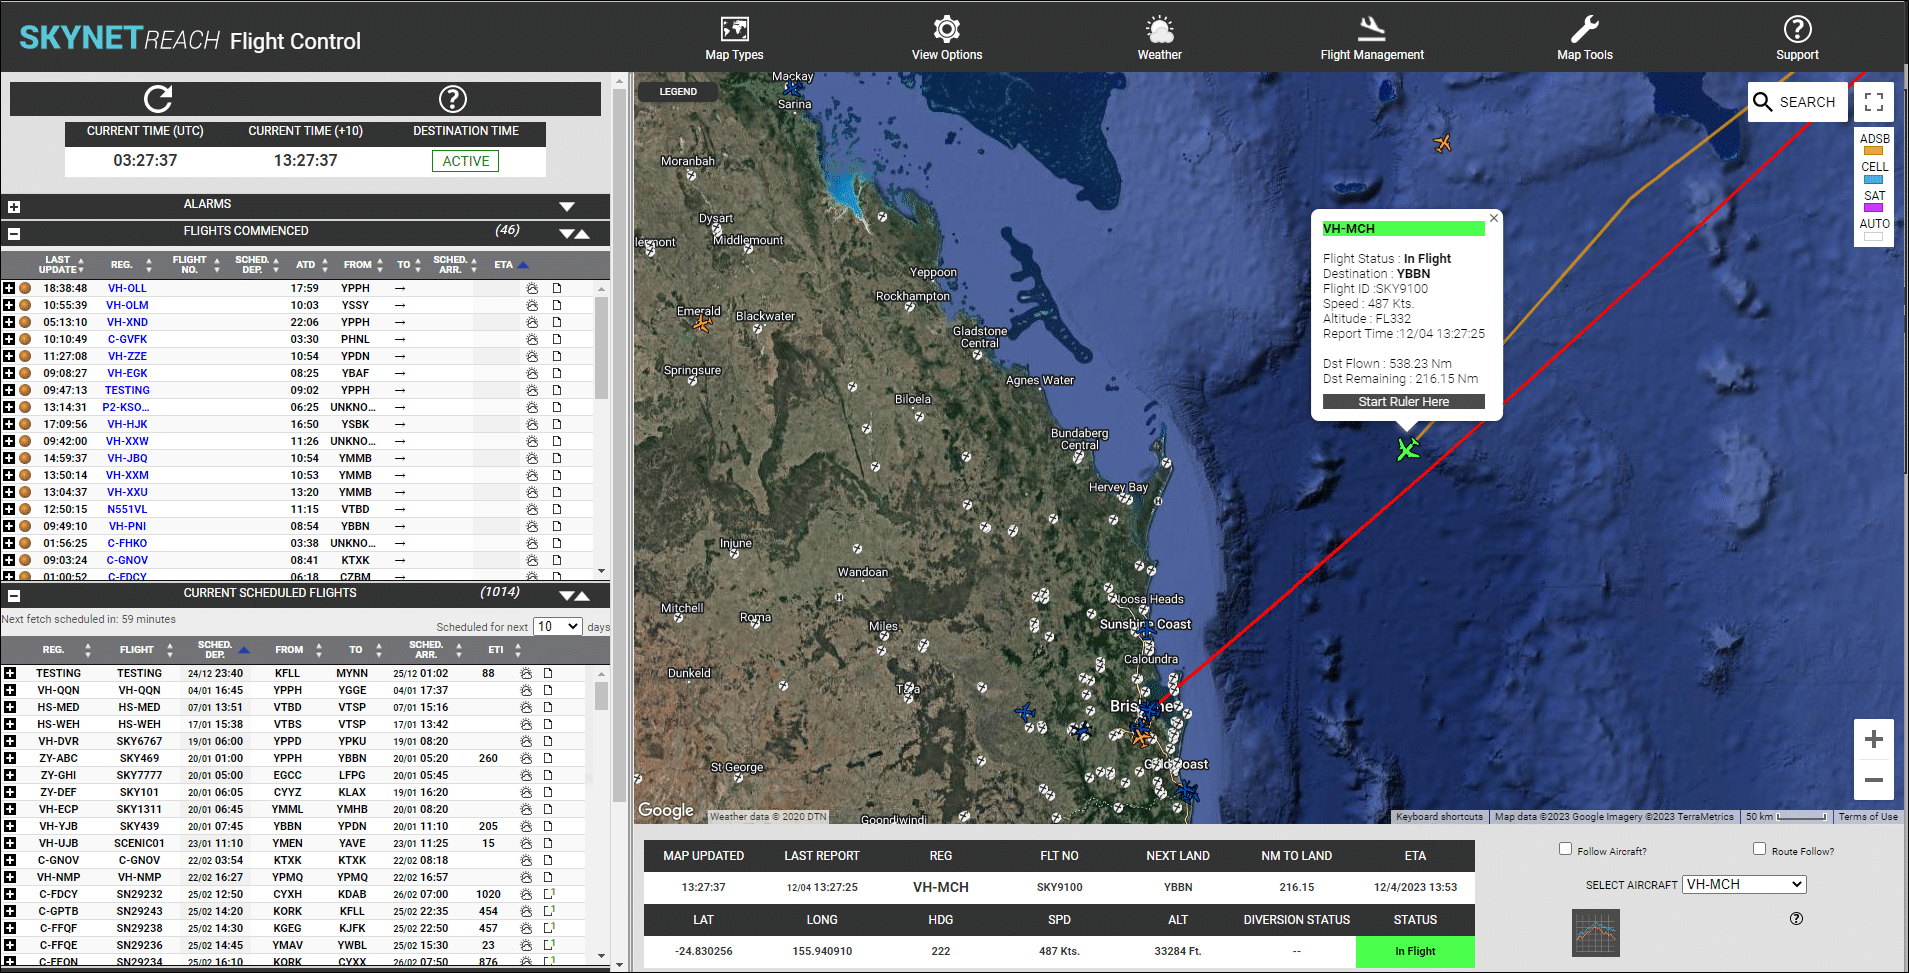Enable the Route Follow checkbox
The height and width of the screenshot is (973, 1909).
click(1759, 849)
